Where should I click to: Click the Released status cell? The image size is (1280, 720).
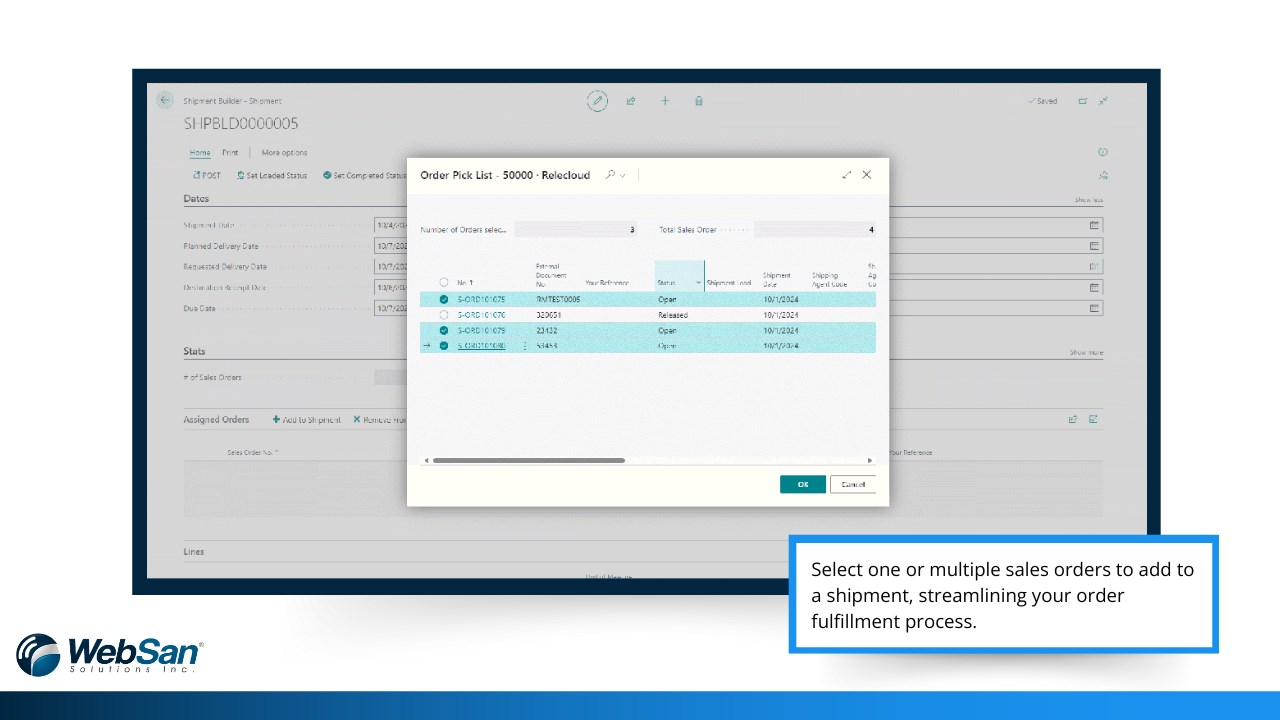coord(673,314)
